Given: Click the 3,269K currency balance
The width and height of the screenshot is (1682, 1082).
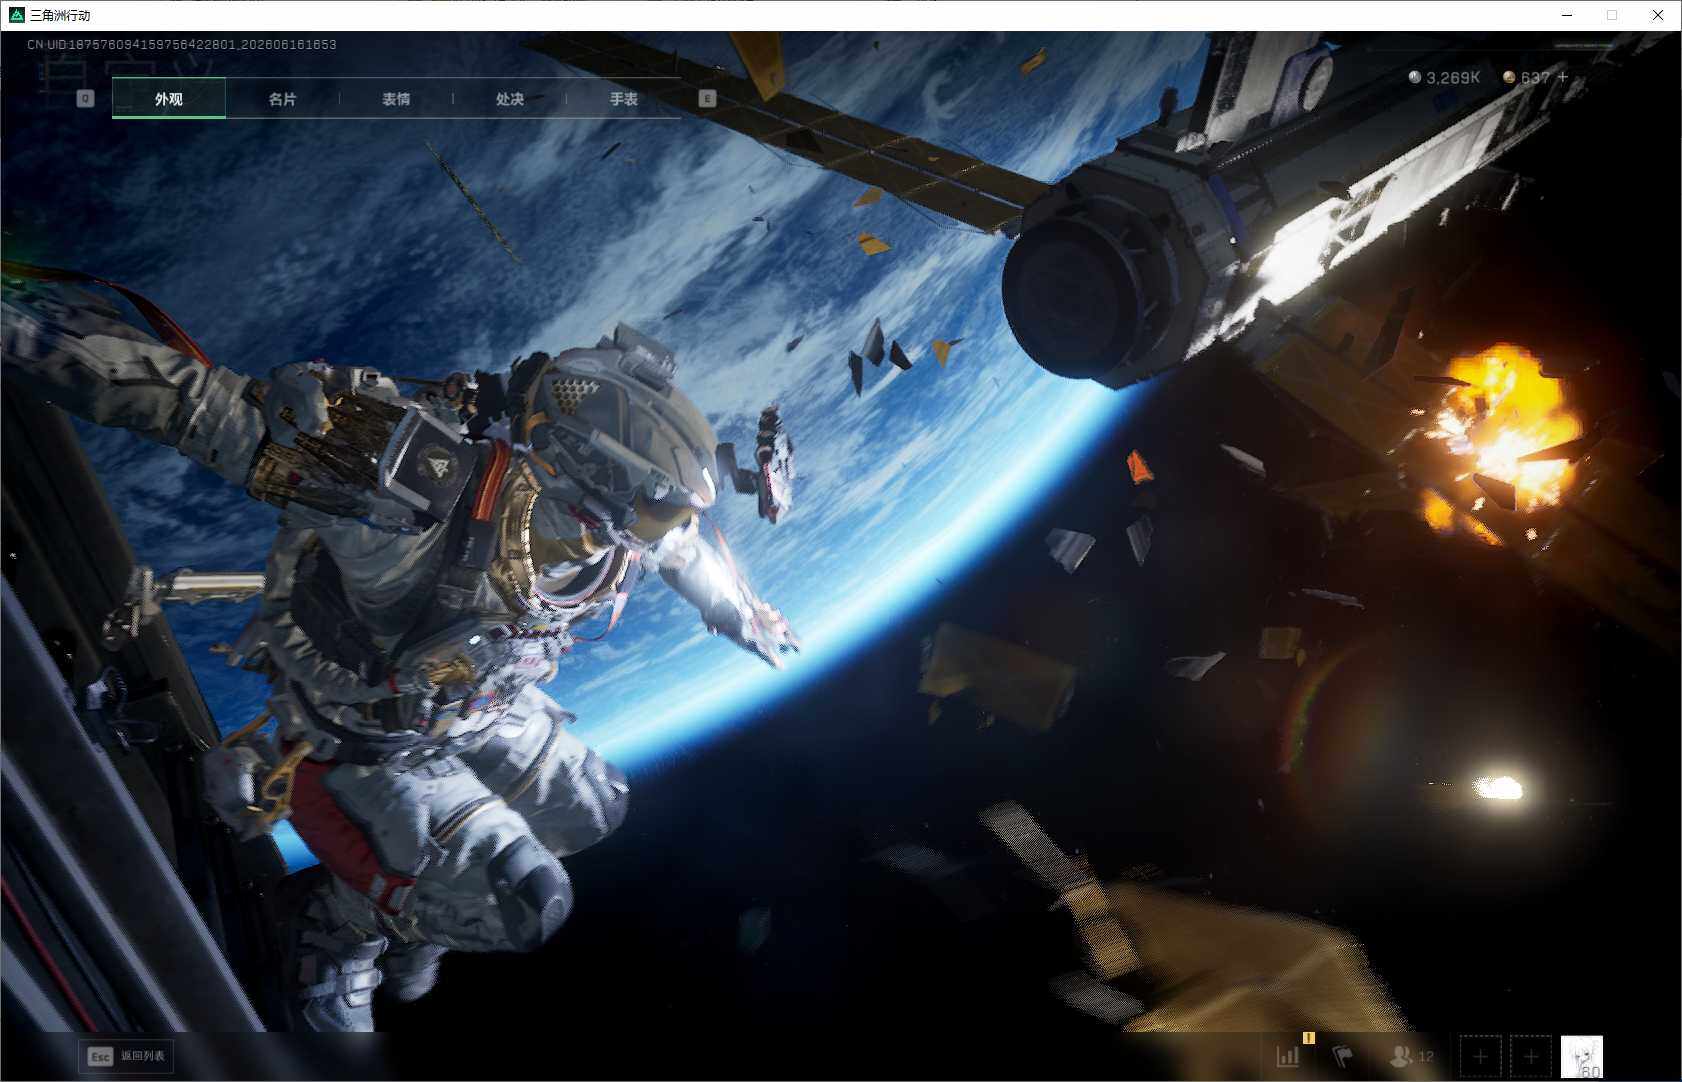Looking at the screenshot, I should tap(1444, 77).
